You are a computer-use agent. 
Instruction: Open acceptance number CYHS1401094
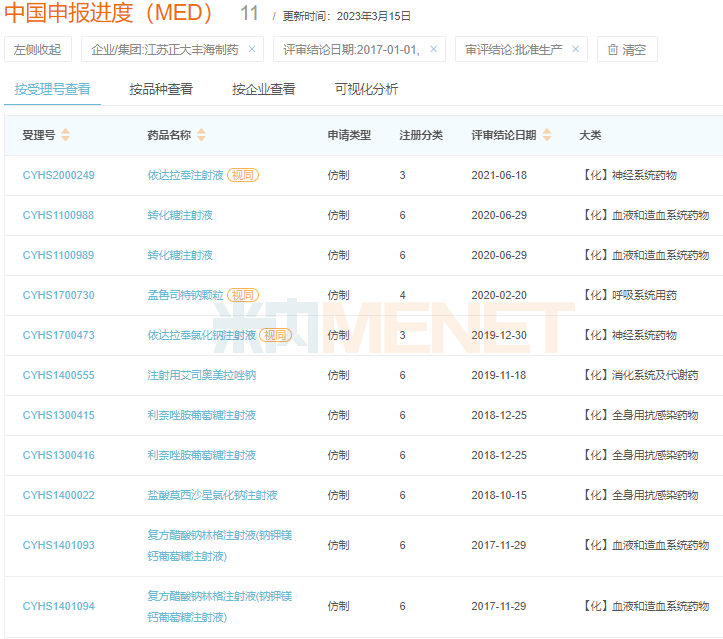point(59,606)
